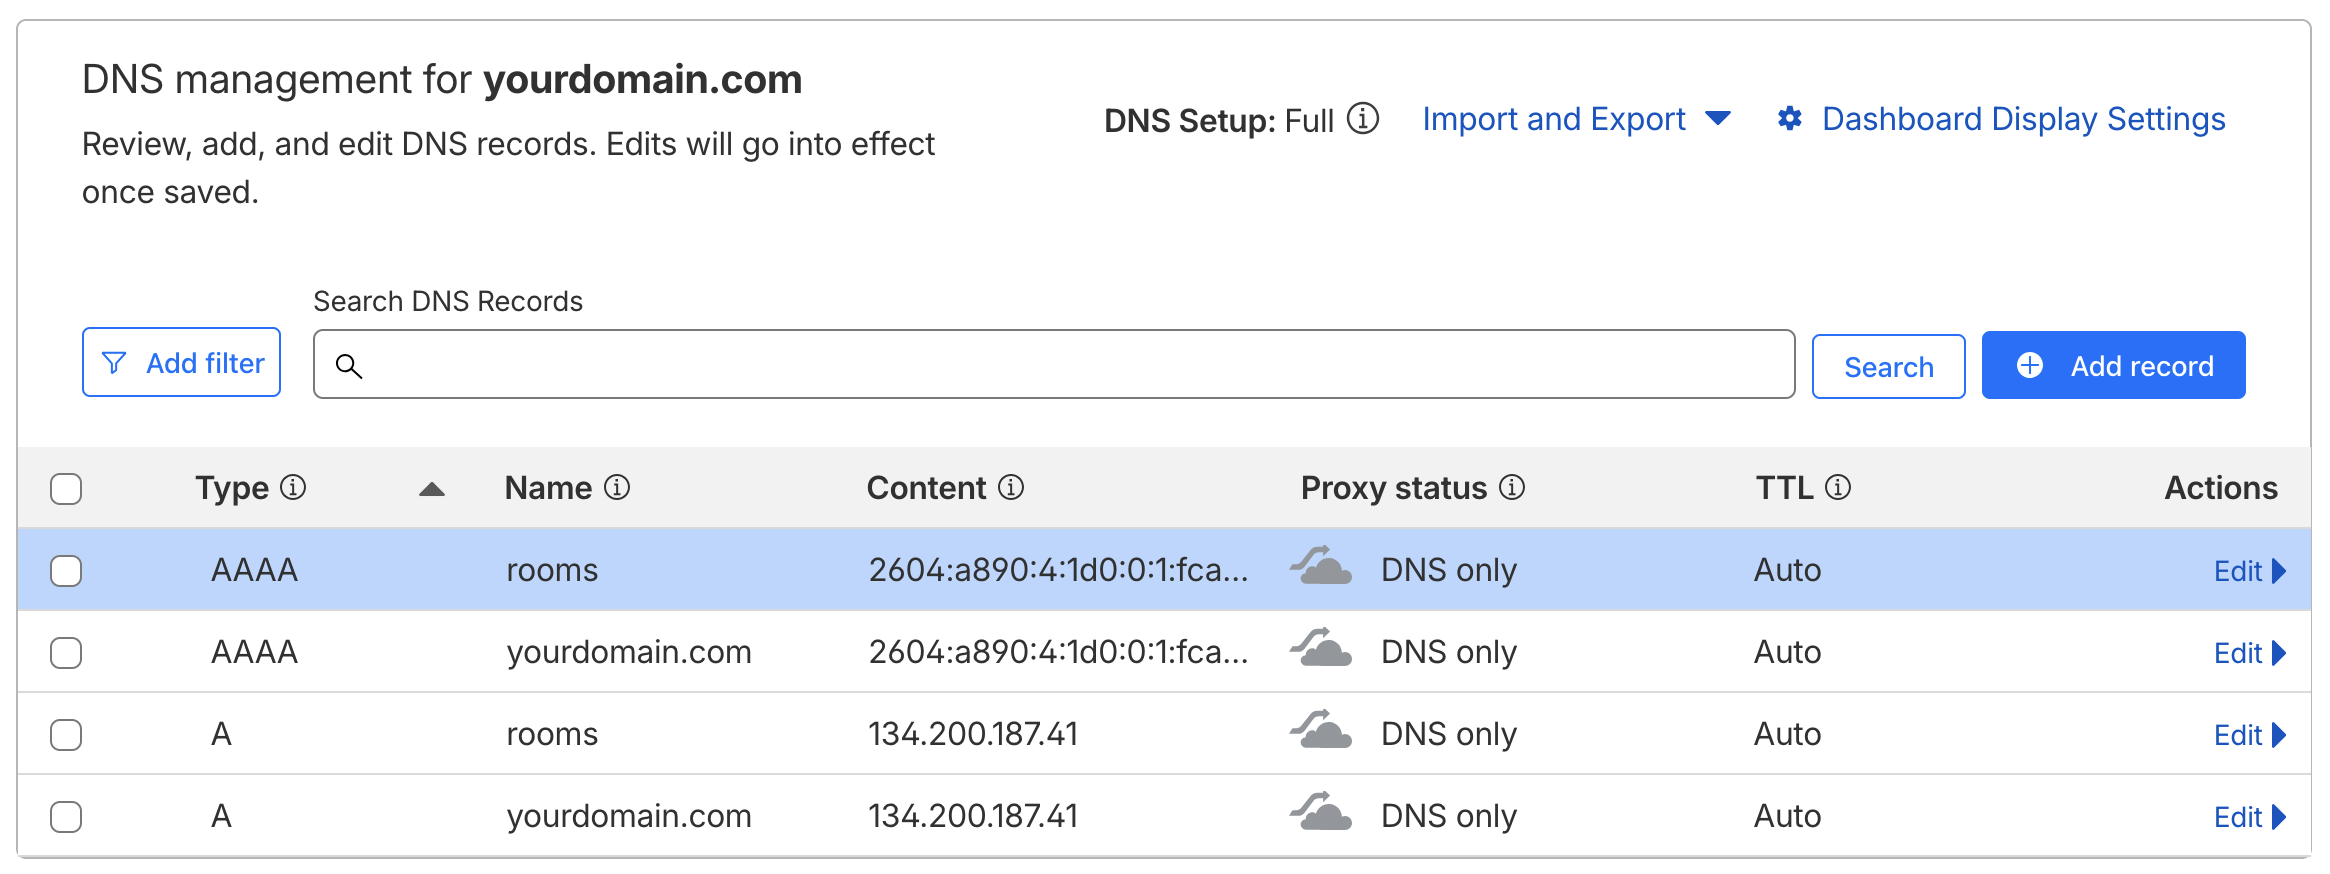Click the info icon beside Type column
Image resolution: width=2330 pixels, height=874 pixels.
point(293,487)
